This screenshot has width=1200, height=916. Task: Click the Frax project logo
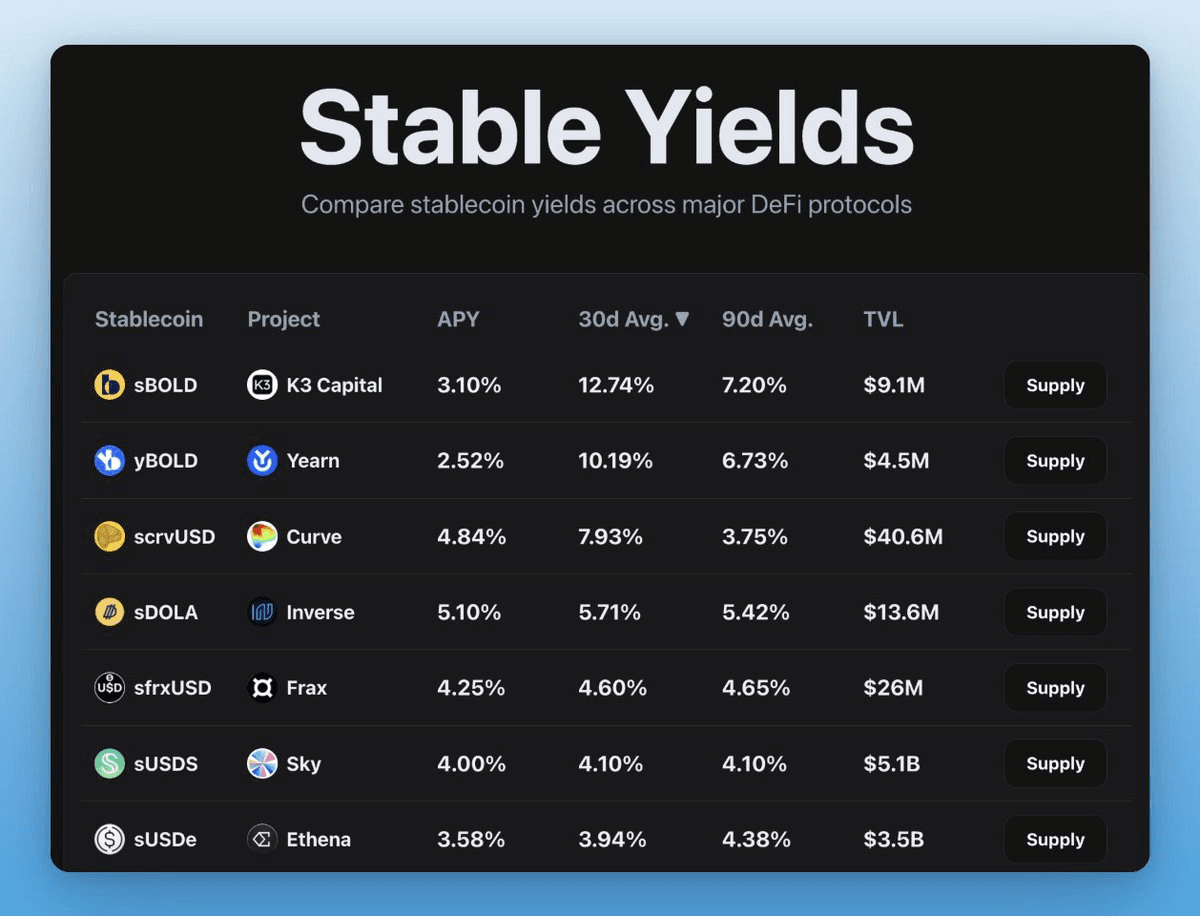click(262, 688)
